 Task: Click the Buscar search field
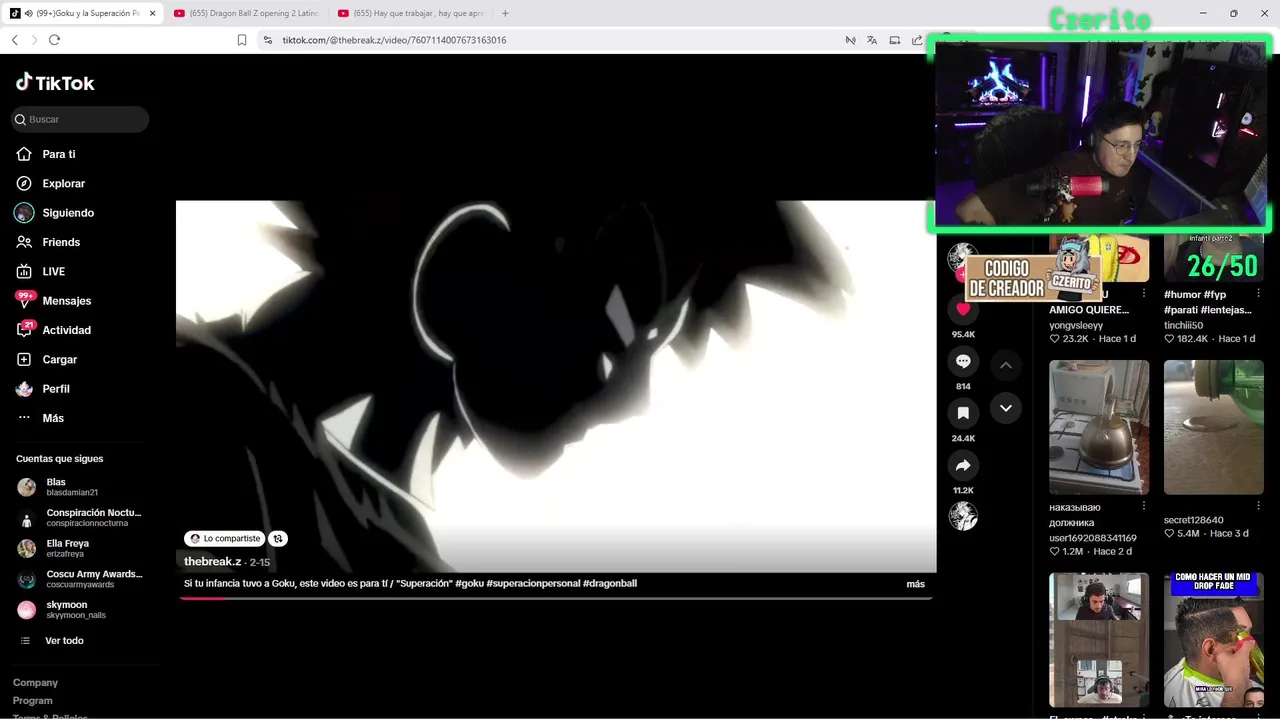pos(80,119)
